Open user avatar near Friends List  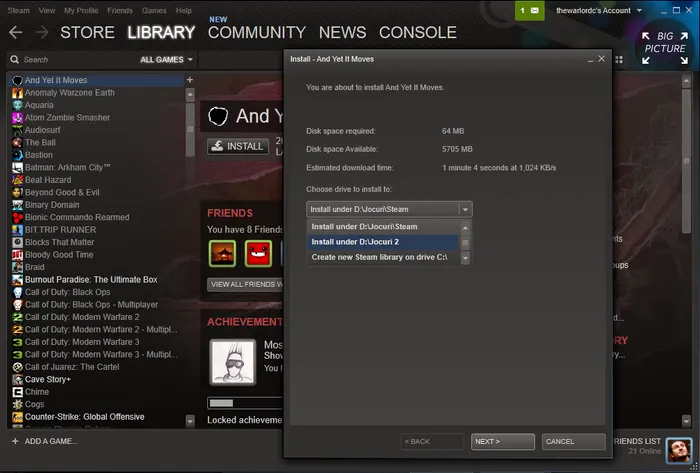[x=678, y=450]
